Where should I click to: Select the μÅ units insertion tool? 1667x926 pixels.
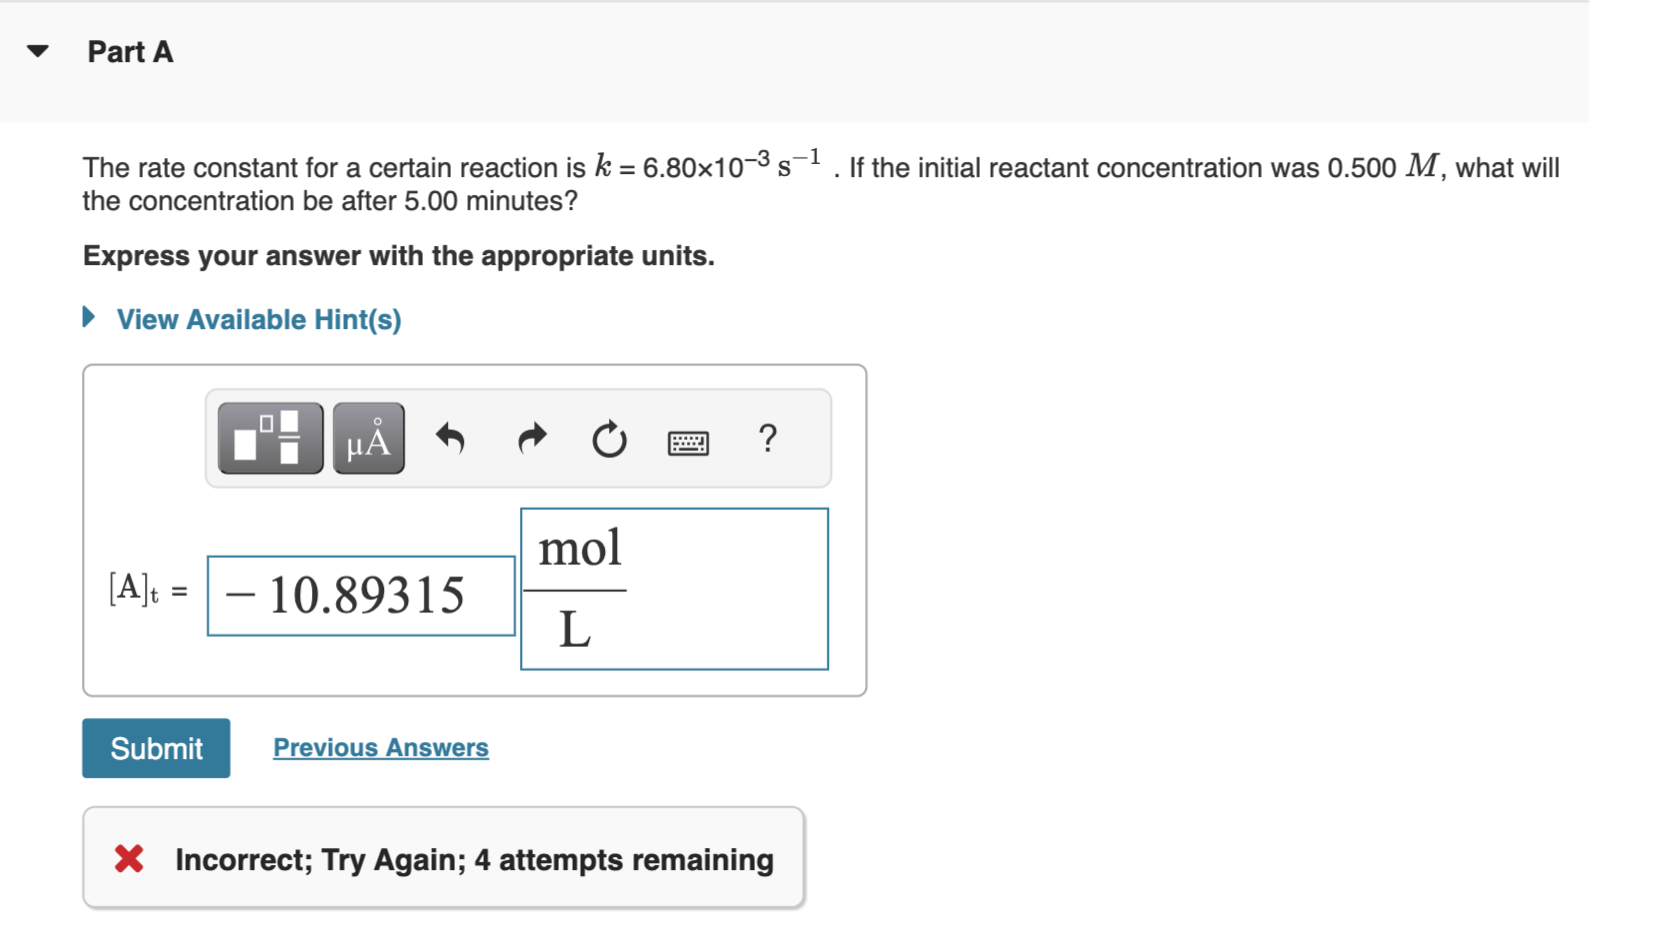coord(366,437)
